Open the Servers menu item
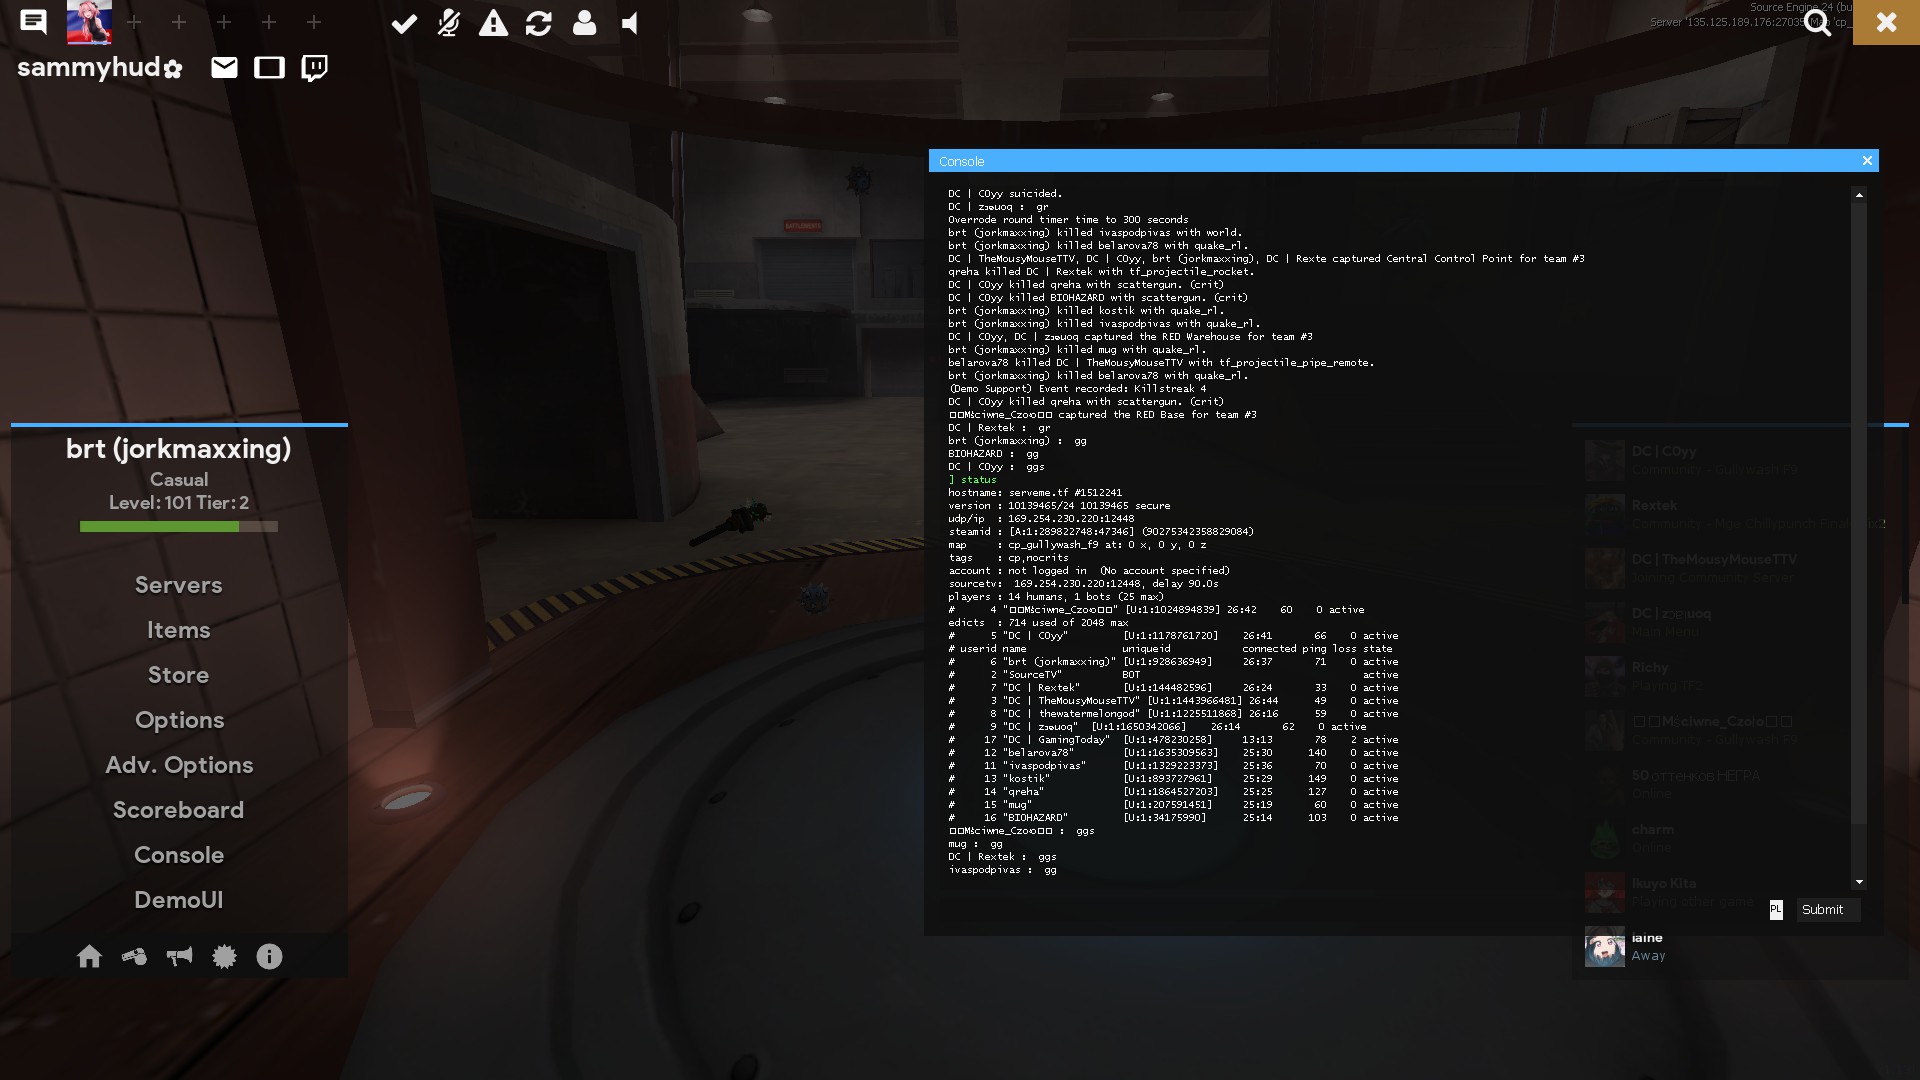Screen dimensions: 1920x1080 point(179,585)
